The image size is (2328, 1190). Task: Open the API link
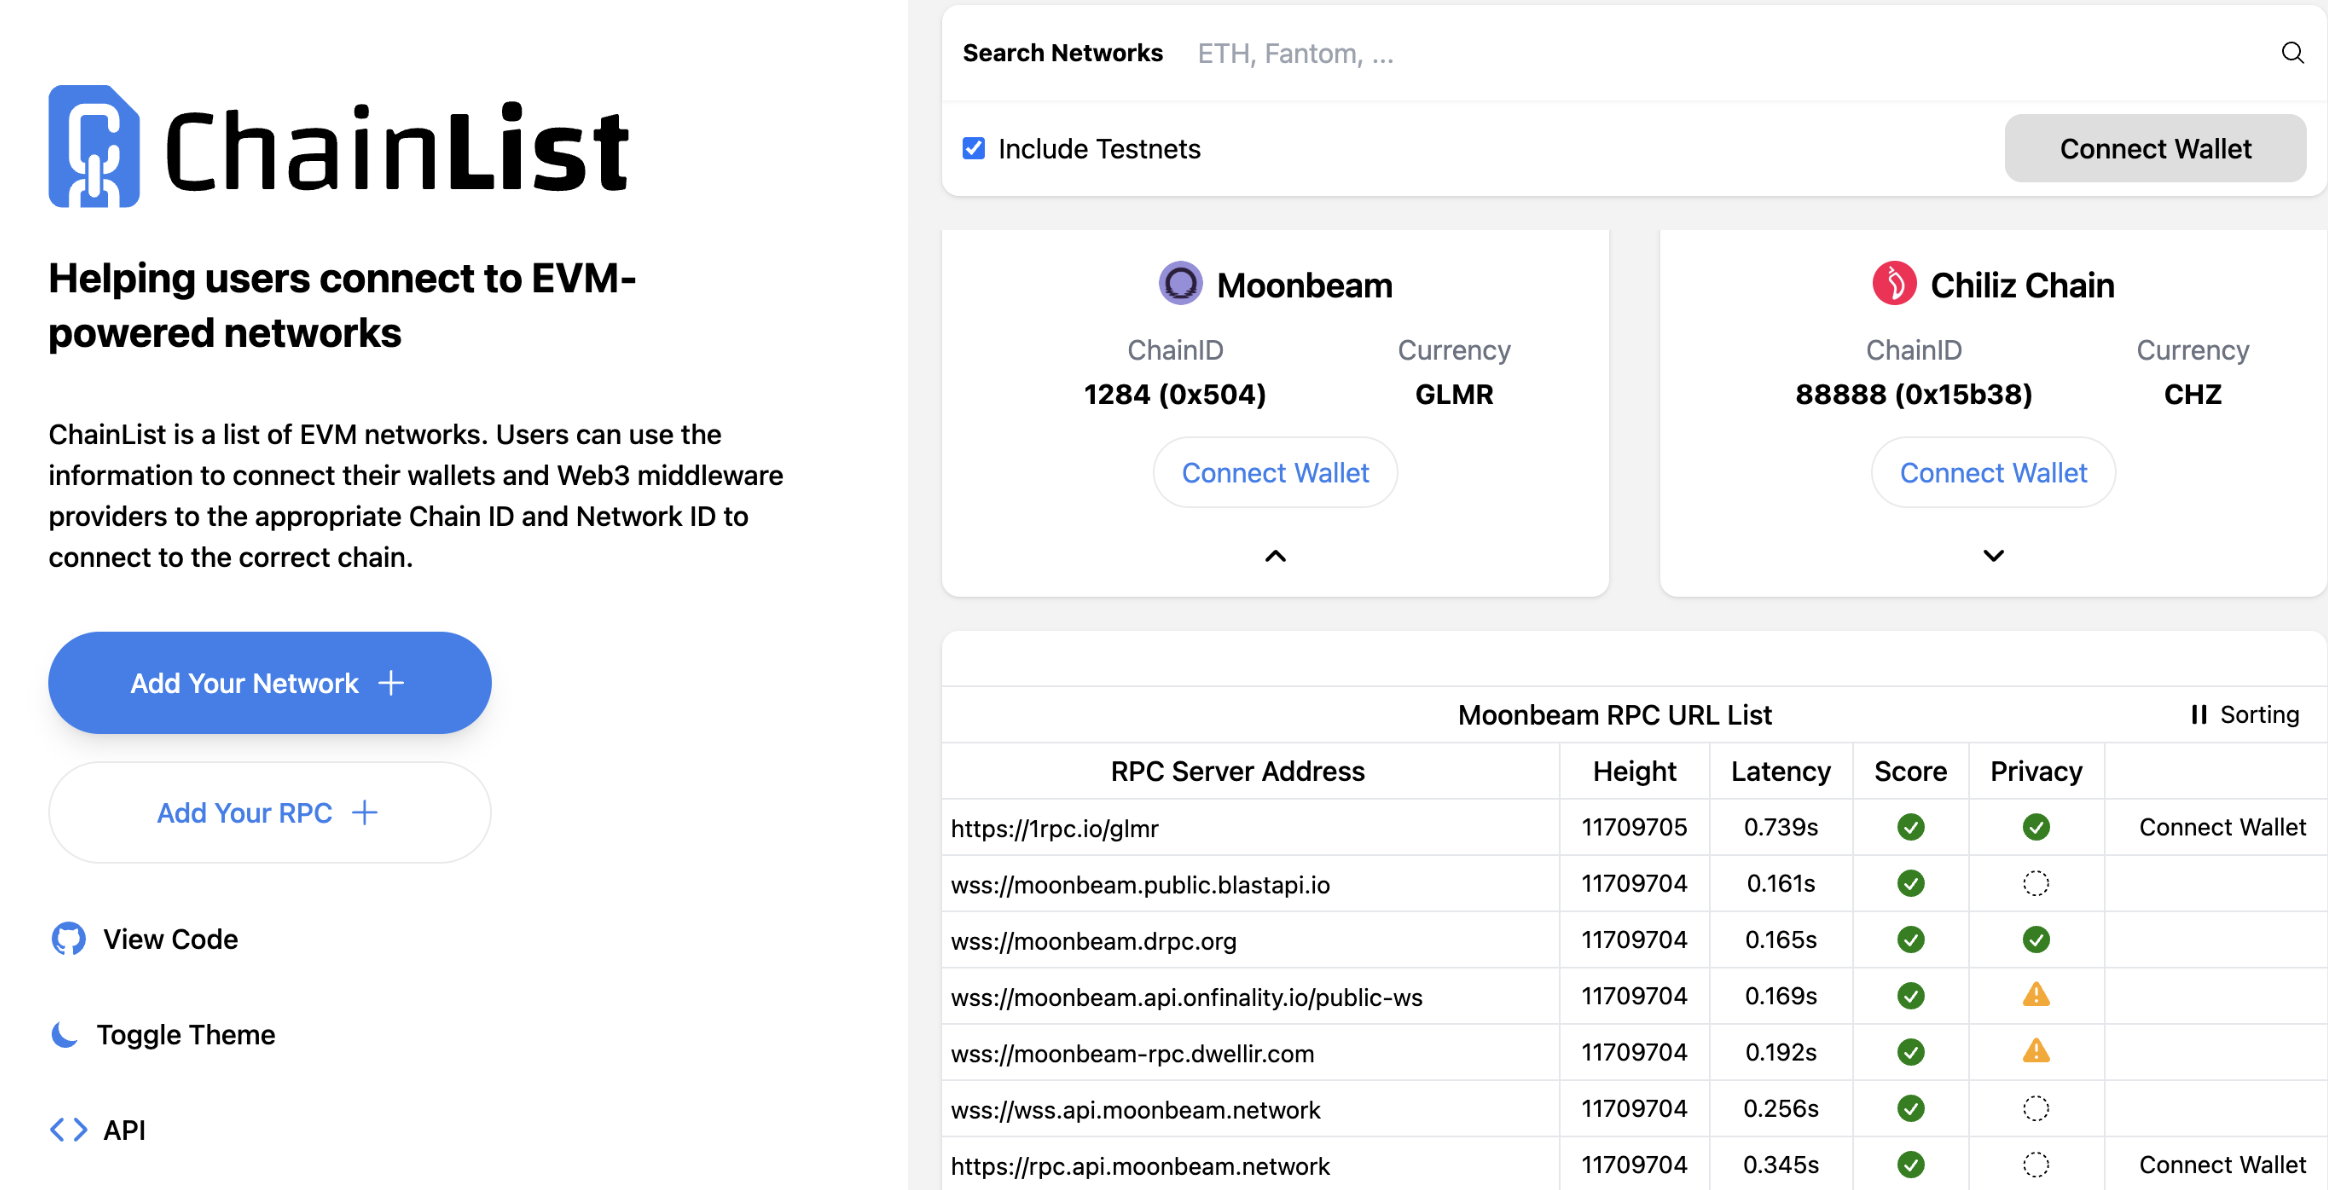[x=98, y=1130]
